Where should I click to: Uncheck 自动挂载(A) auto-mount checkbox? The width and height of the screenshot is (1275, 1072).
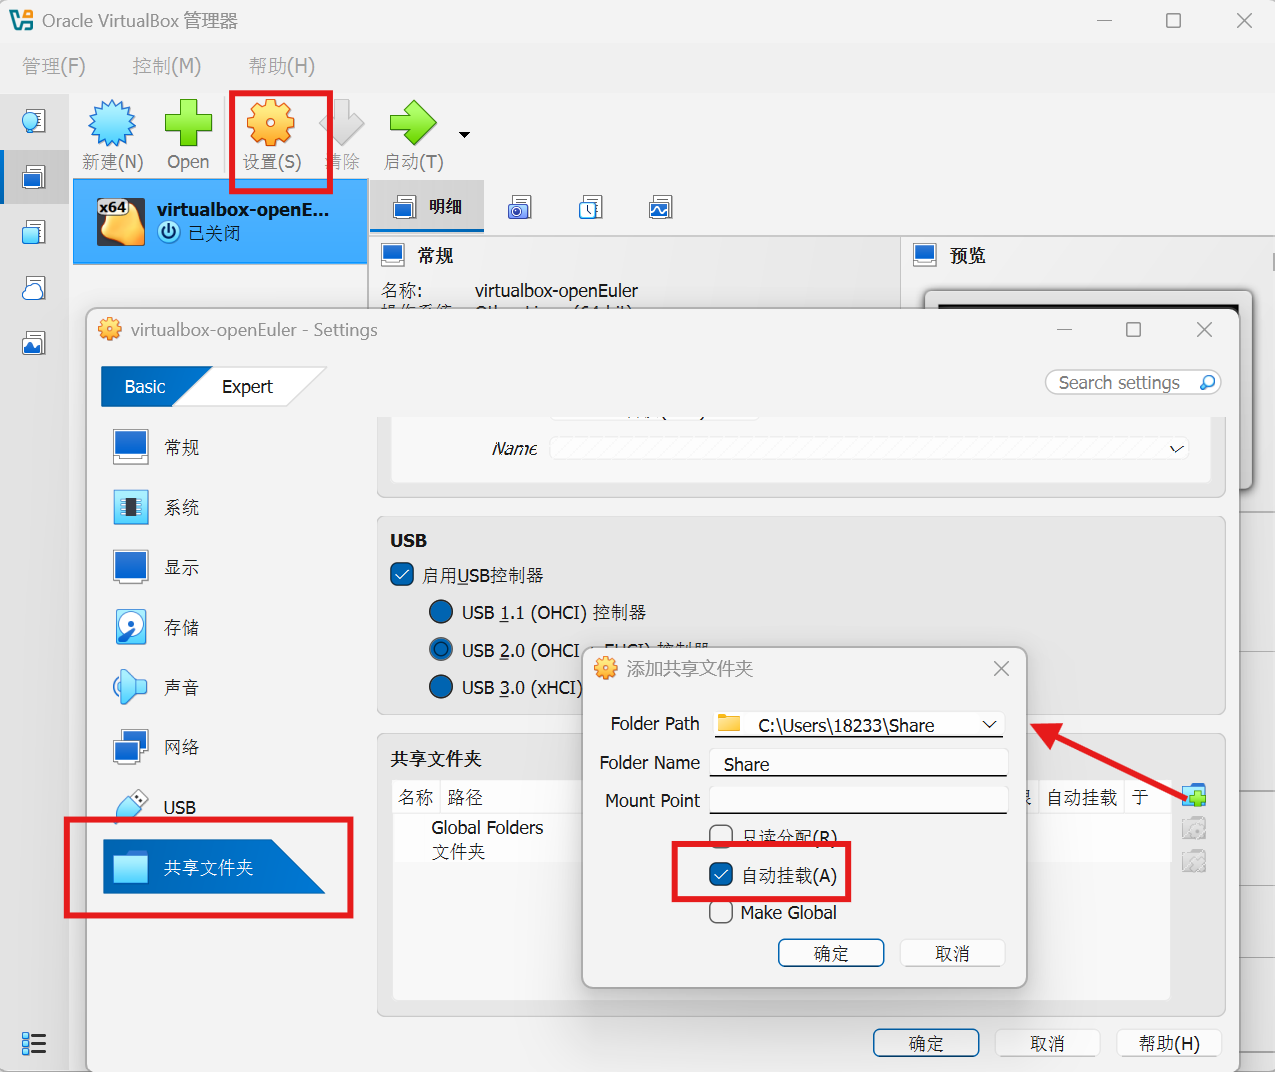coord(721,875)
